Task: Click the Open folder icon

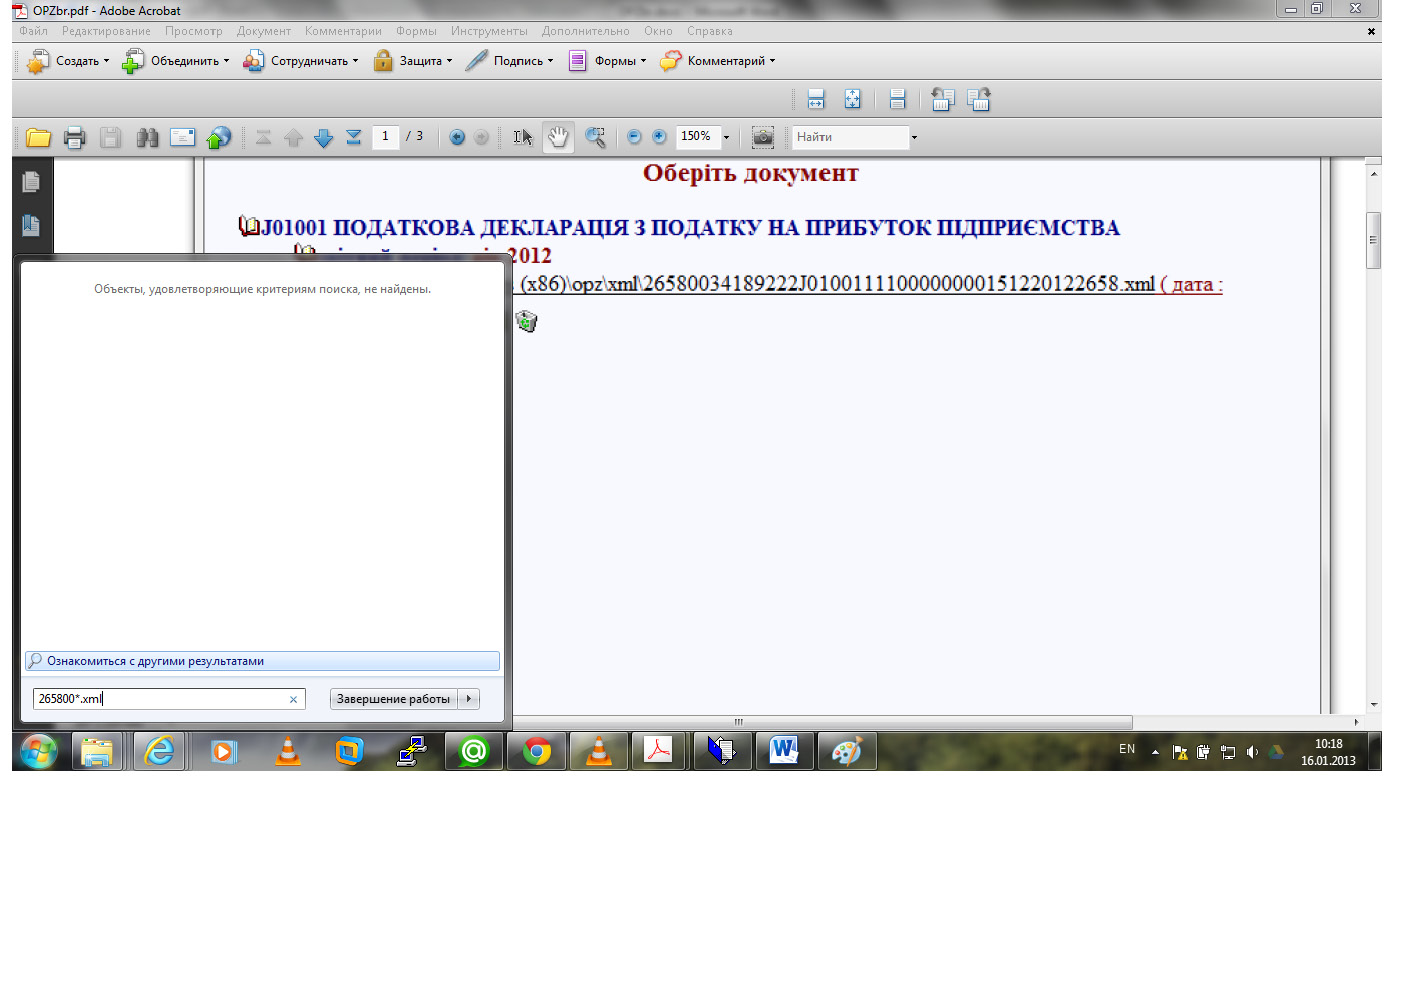Action: [x=38, y=138]
